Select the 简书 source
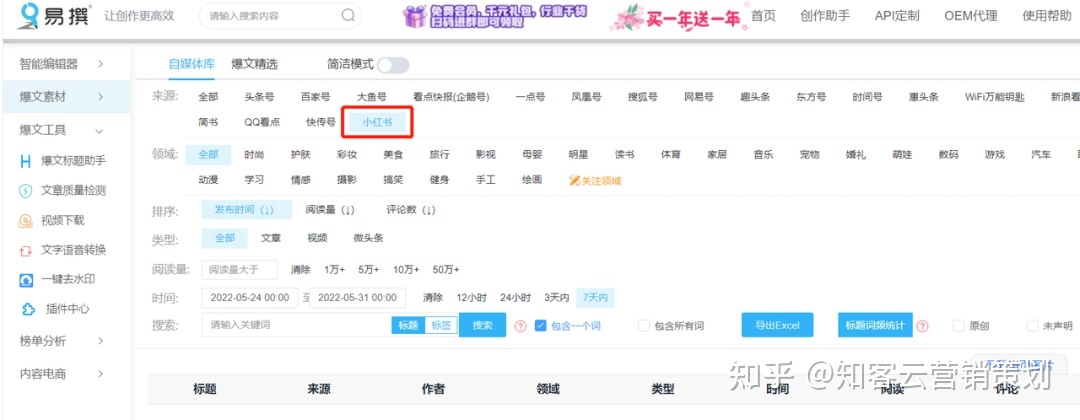This screenshot has width=1080, height=420. (208, 123)
